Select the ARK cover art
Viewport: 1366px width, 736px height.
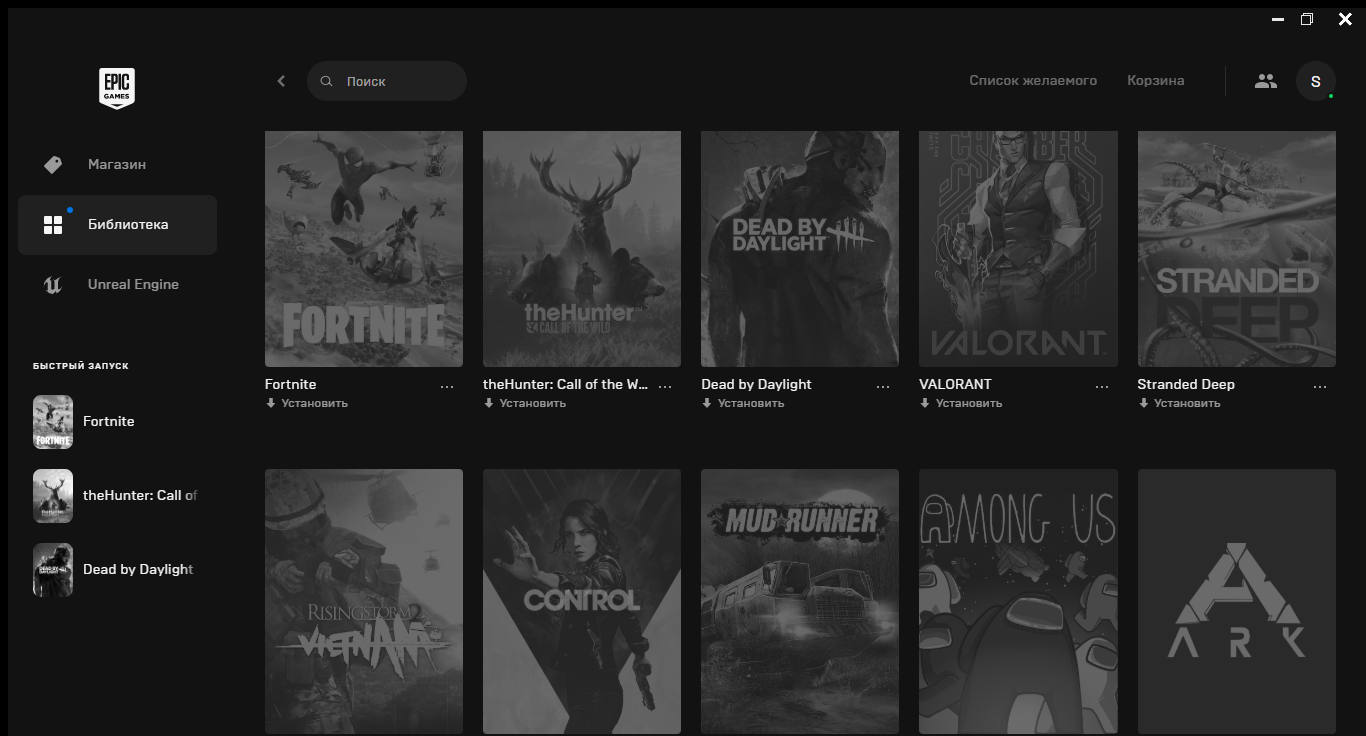click(1237, 601)
